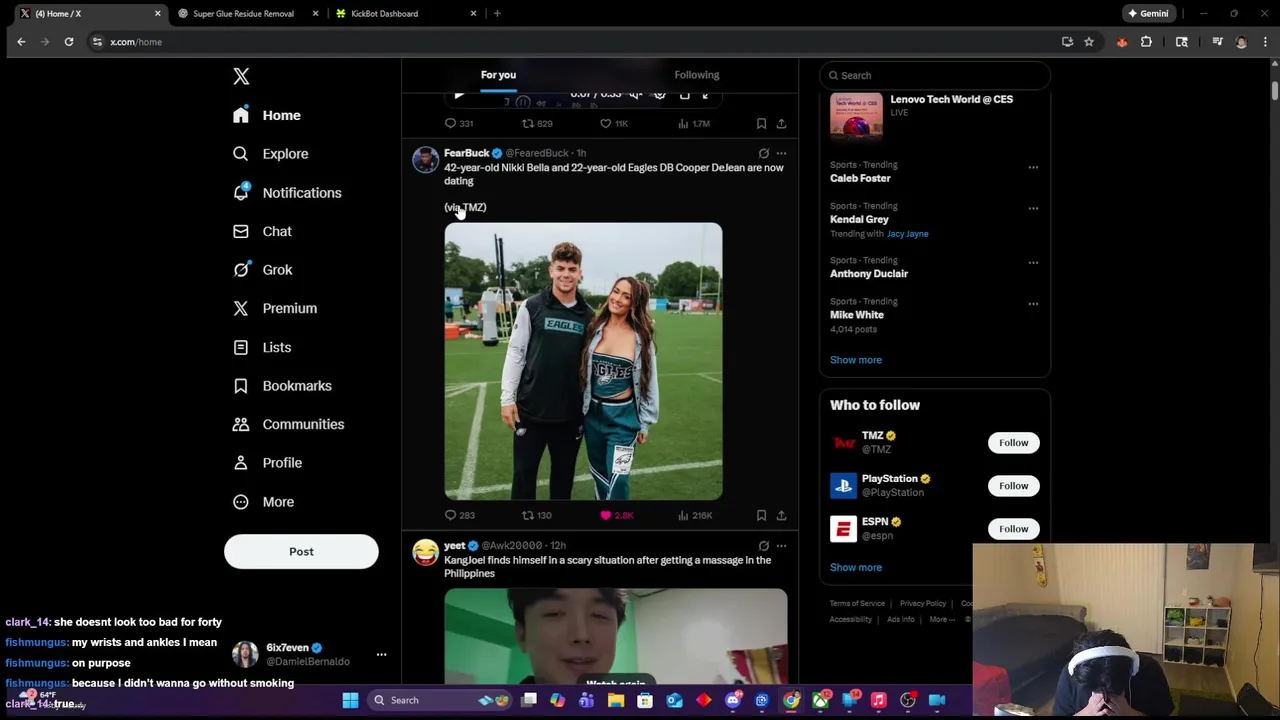This screenshot has width=1280, height=720.
Task: Open yeet post more menu
Action: coord(781,545)
